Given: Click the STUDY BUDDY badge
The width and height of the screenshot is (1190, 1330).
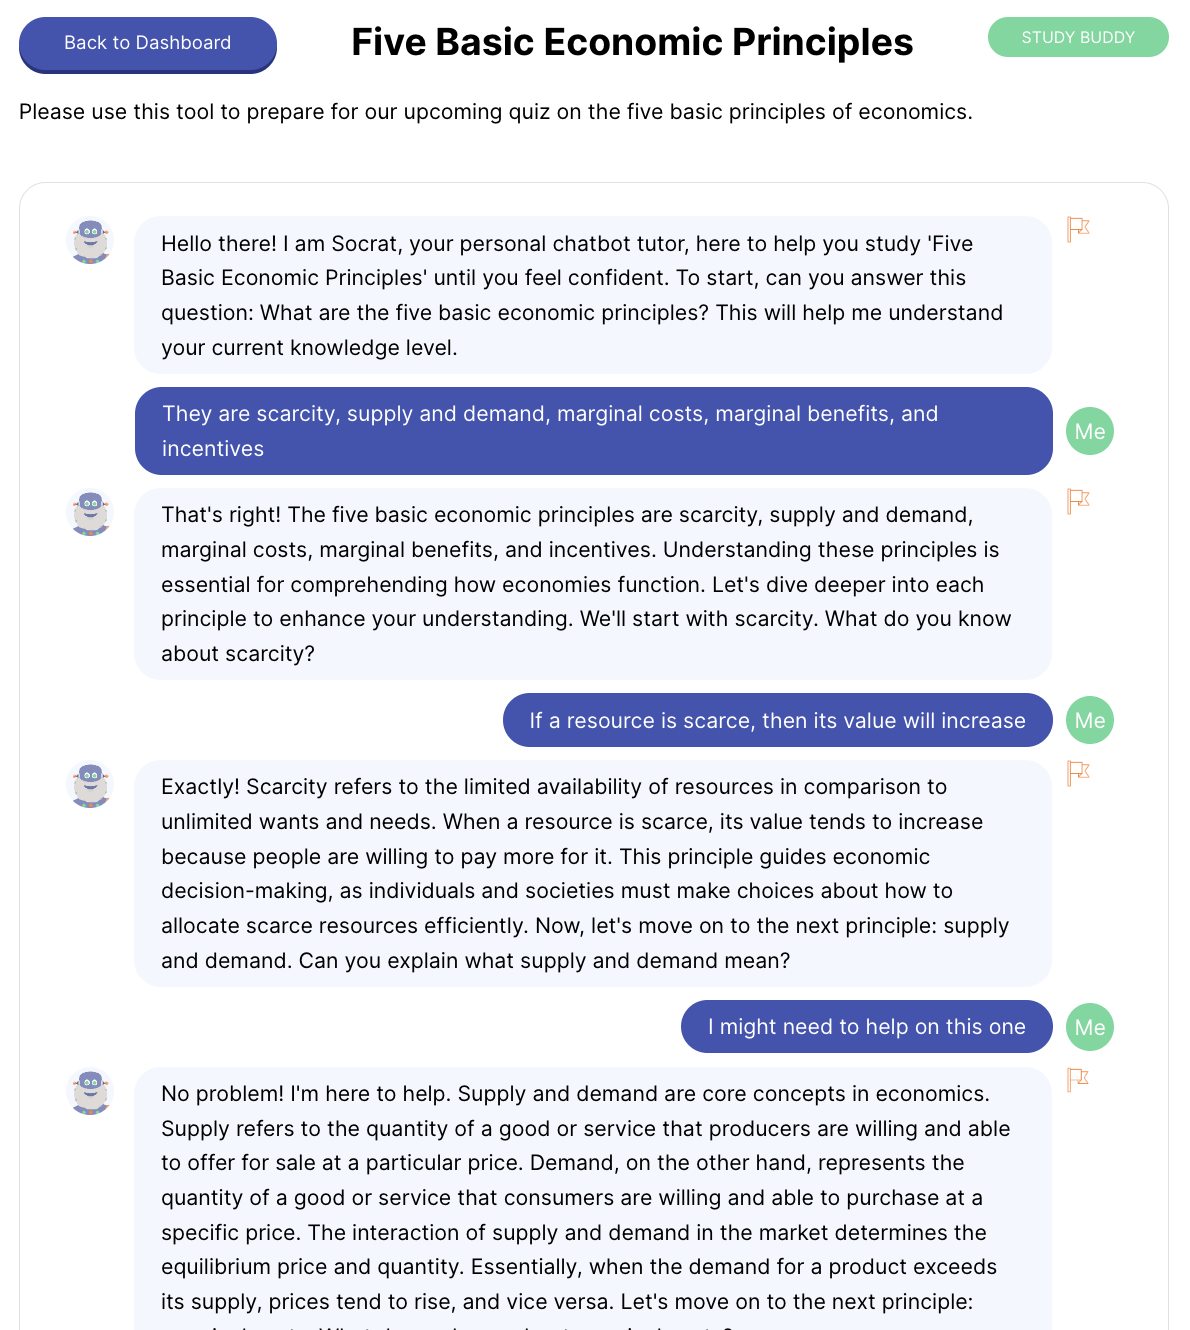Looking at the screenshot, I should 1077,37.
